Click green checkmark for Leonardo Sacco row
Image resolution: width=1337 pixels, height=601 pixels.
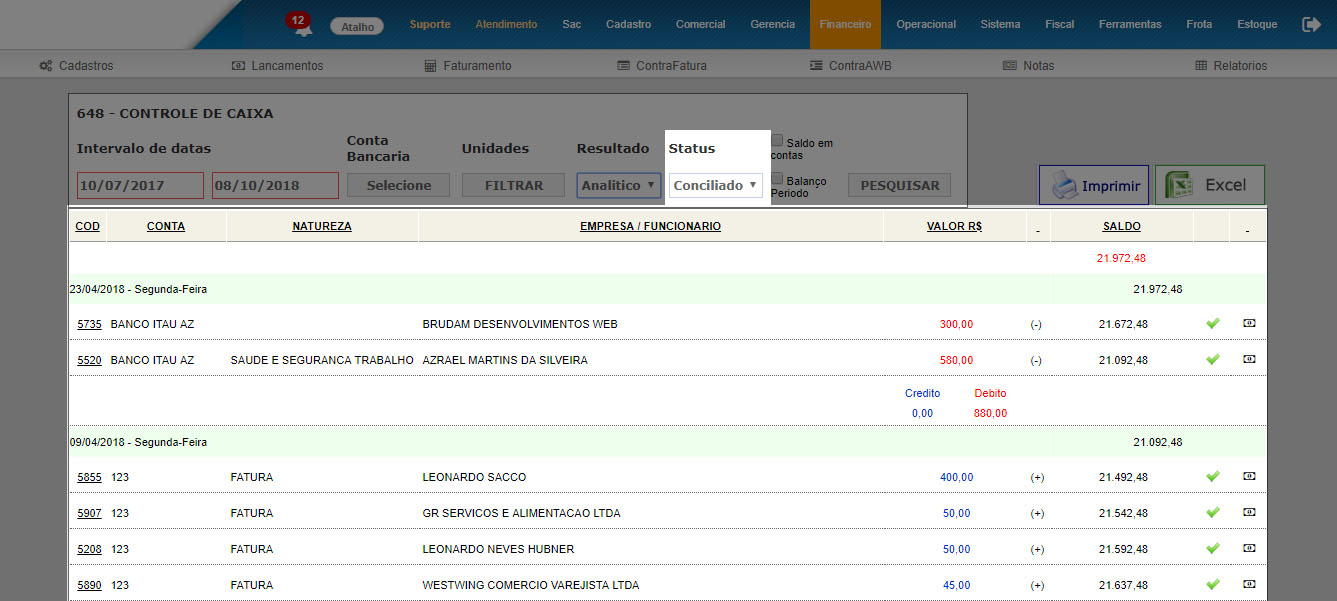pyautogui.click(x=1213, y=477)
